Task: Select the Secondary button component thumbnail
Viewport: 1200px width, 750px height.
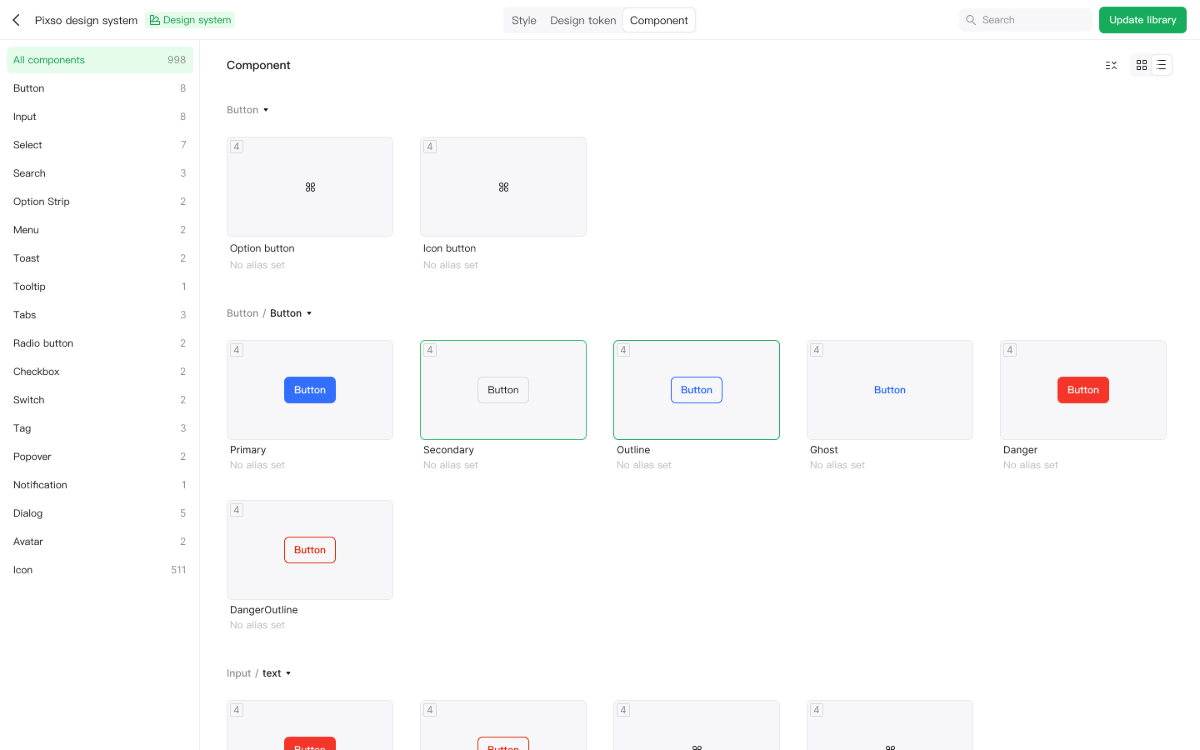Action: 503,390
